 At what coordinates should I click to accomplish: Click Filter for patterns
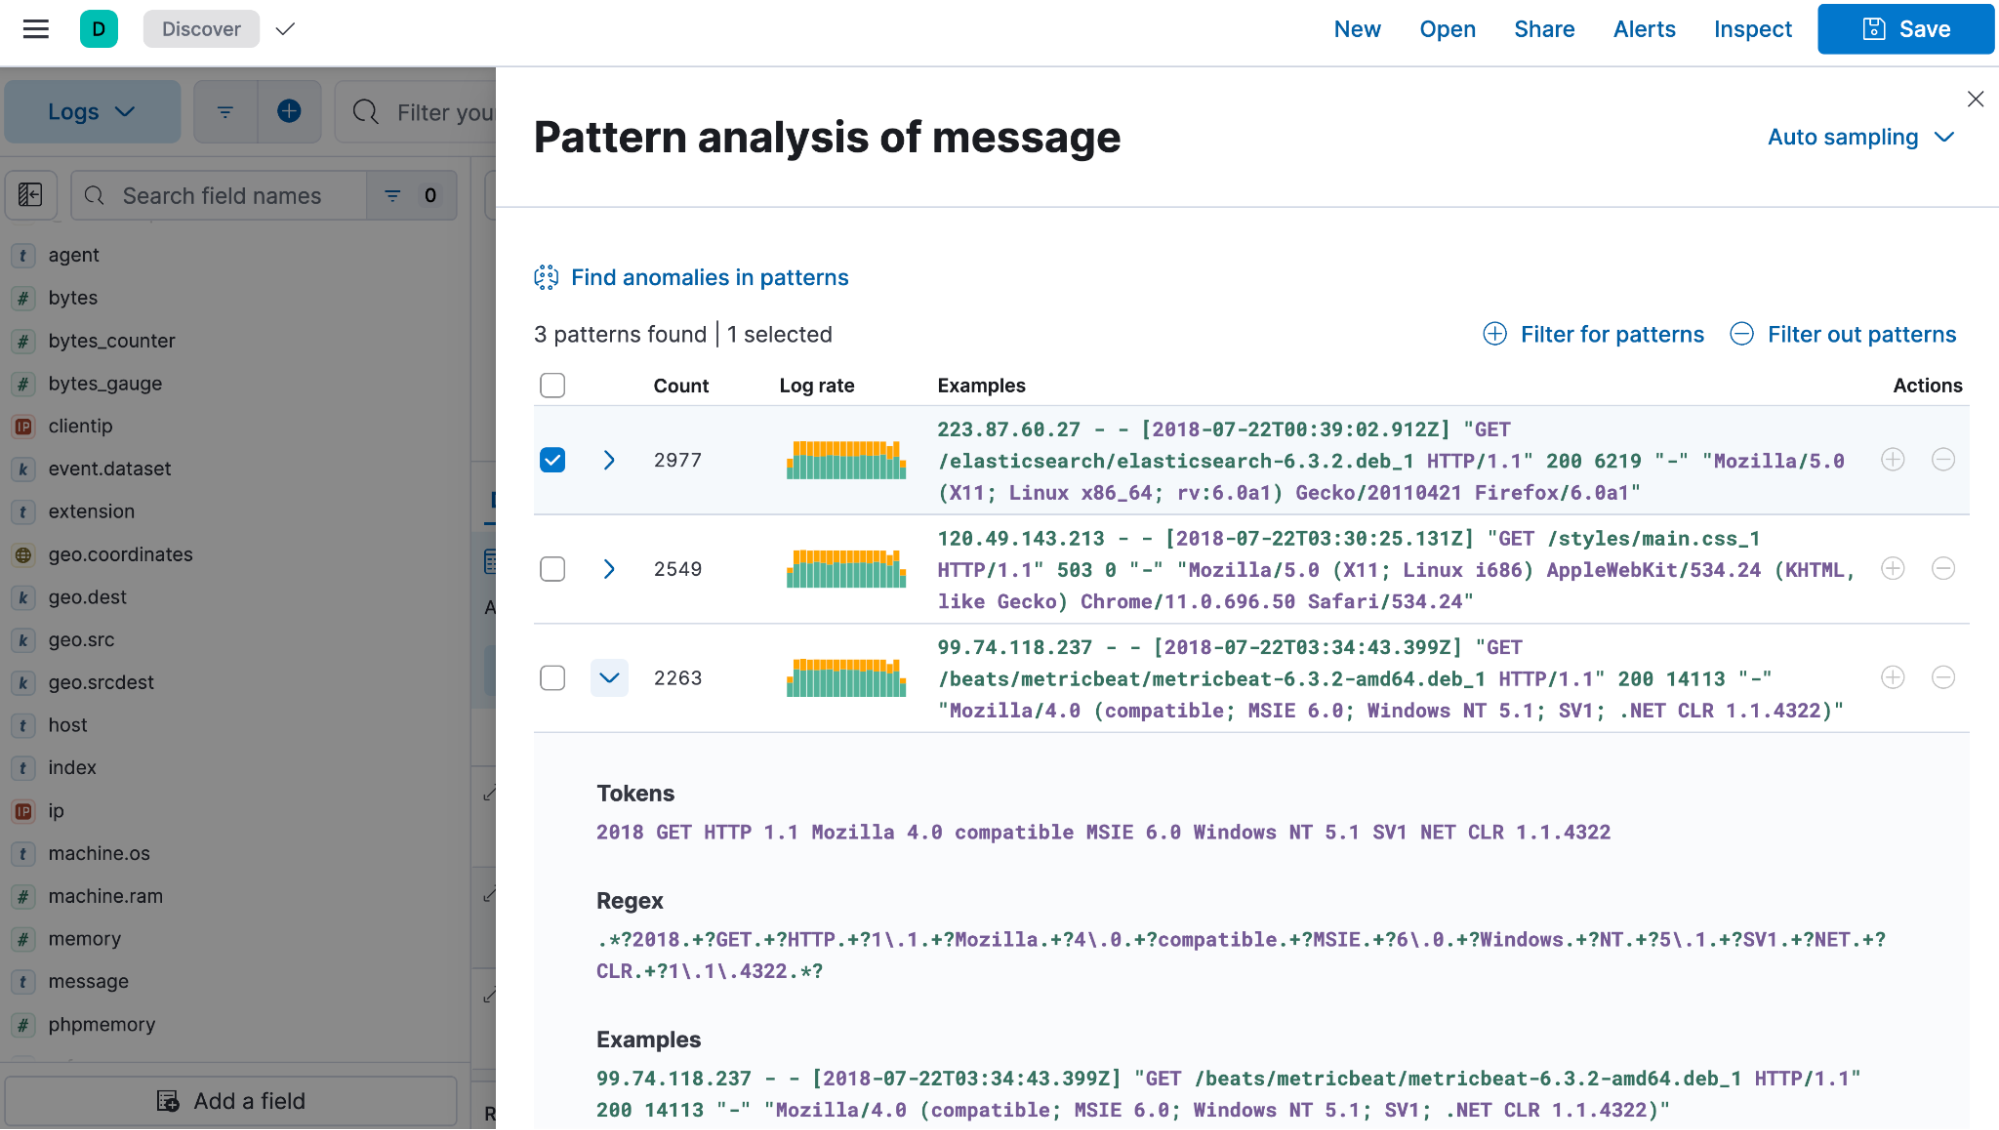pos(1593,334)
